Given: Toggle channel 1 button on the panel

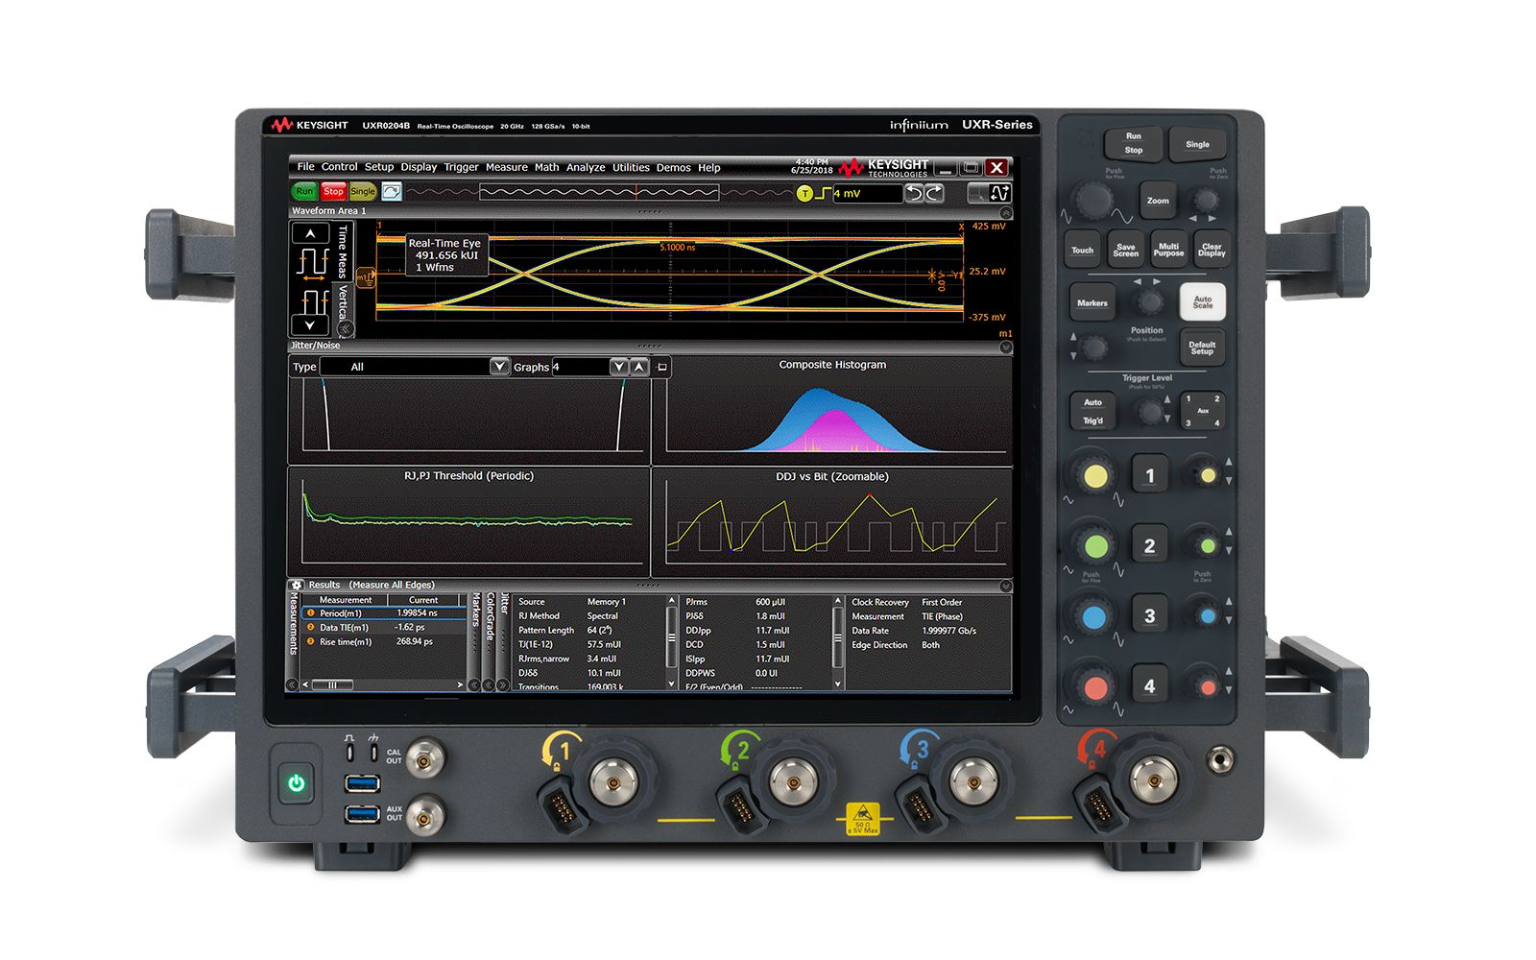Looking at the screenshot, I should (1149, 476).
